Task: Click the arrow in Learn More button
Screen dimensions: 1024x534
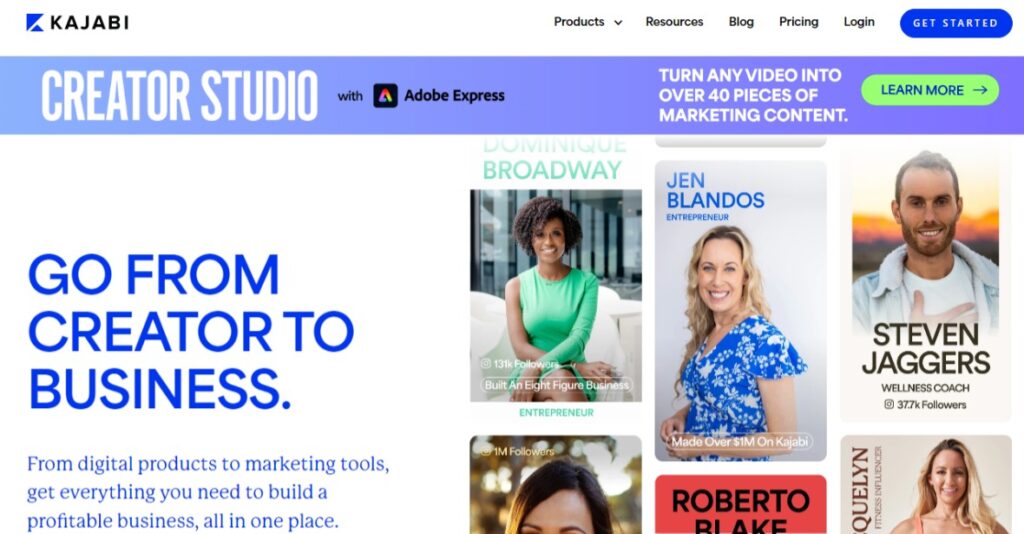Action: pyautogui.click(x=980, y=90)
